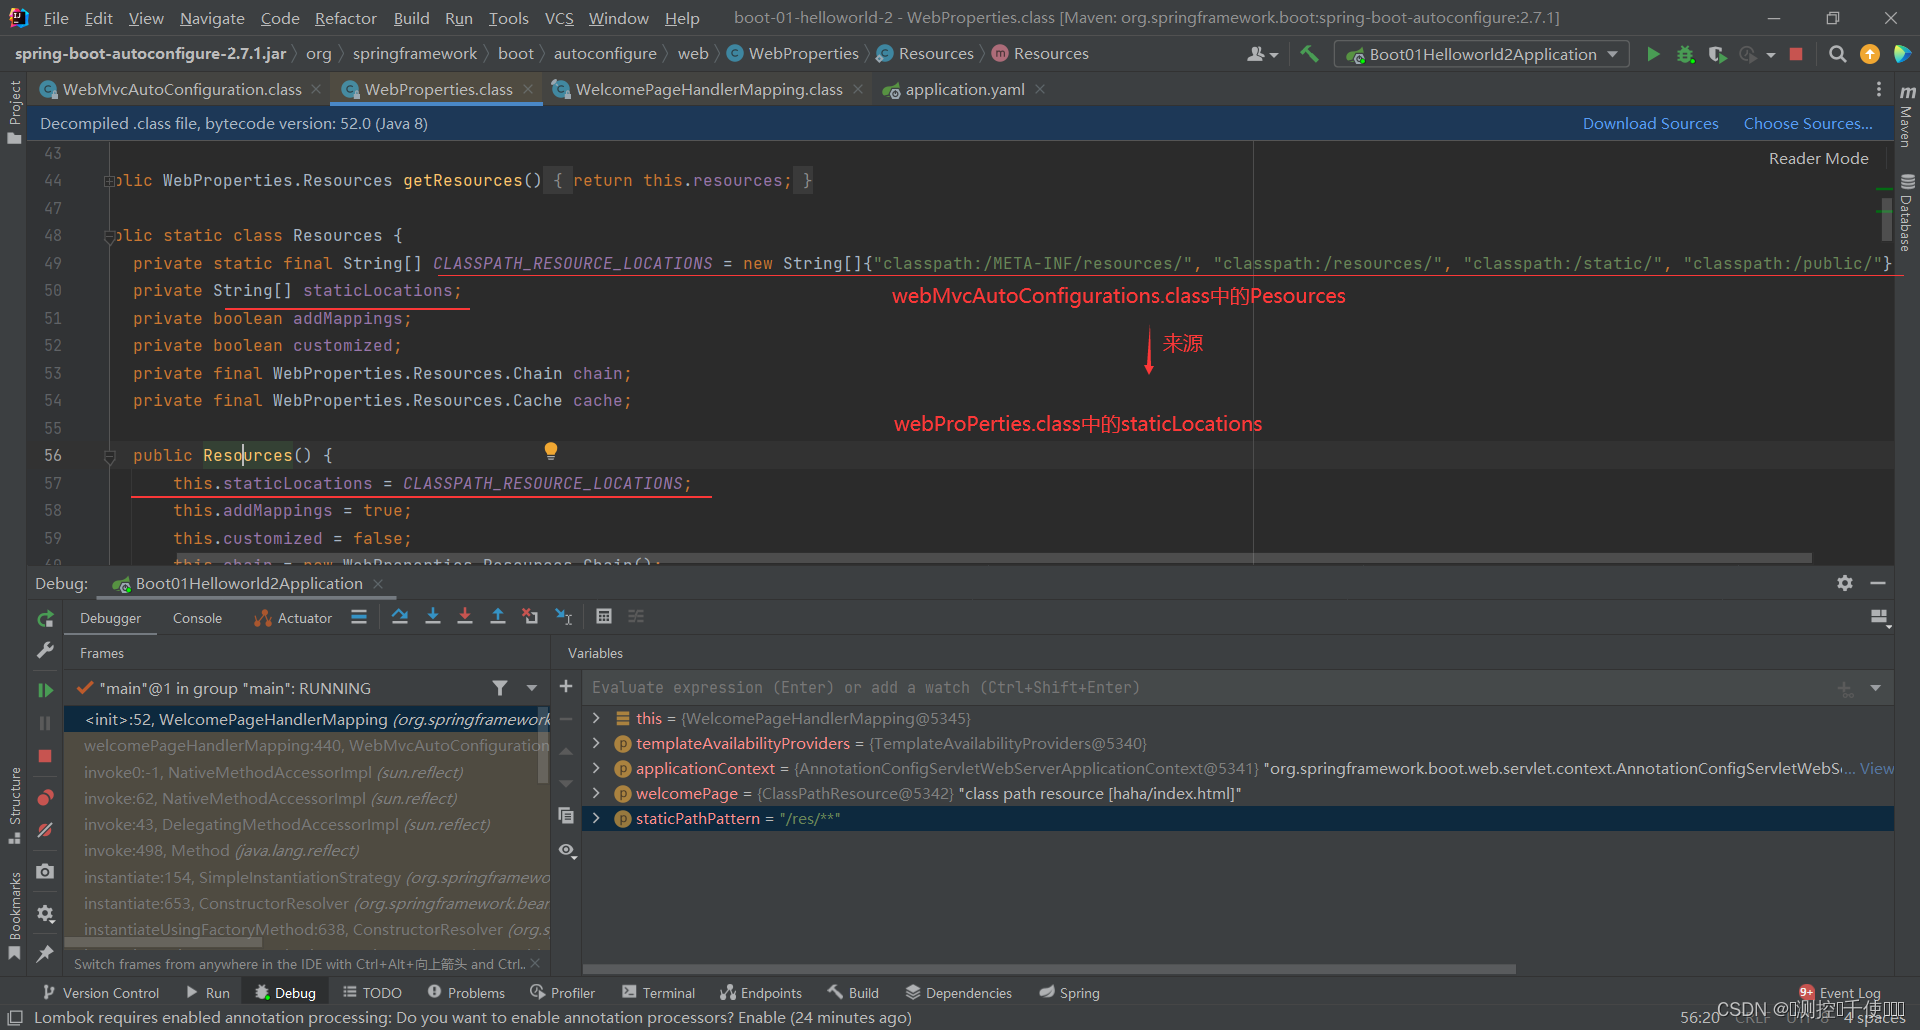Click the Step Into debugger icon

(x=433, y=617)
